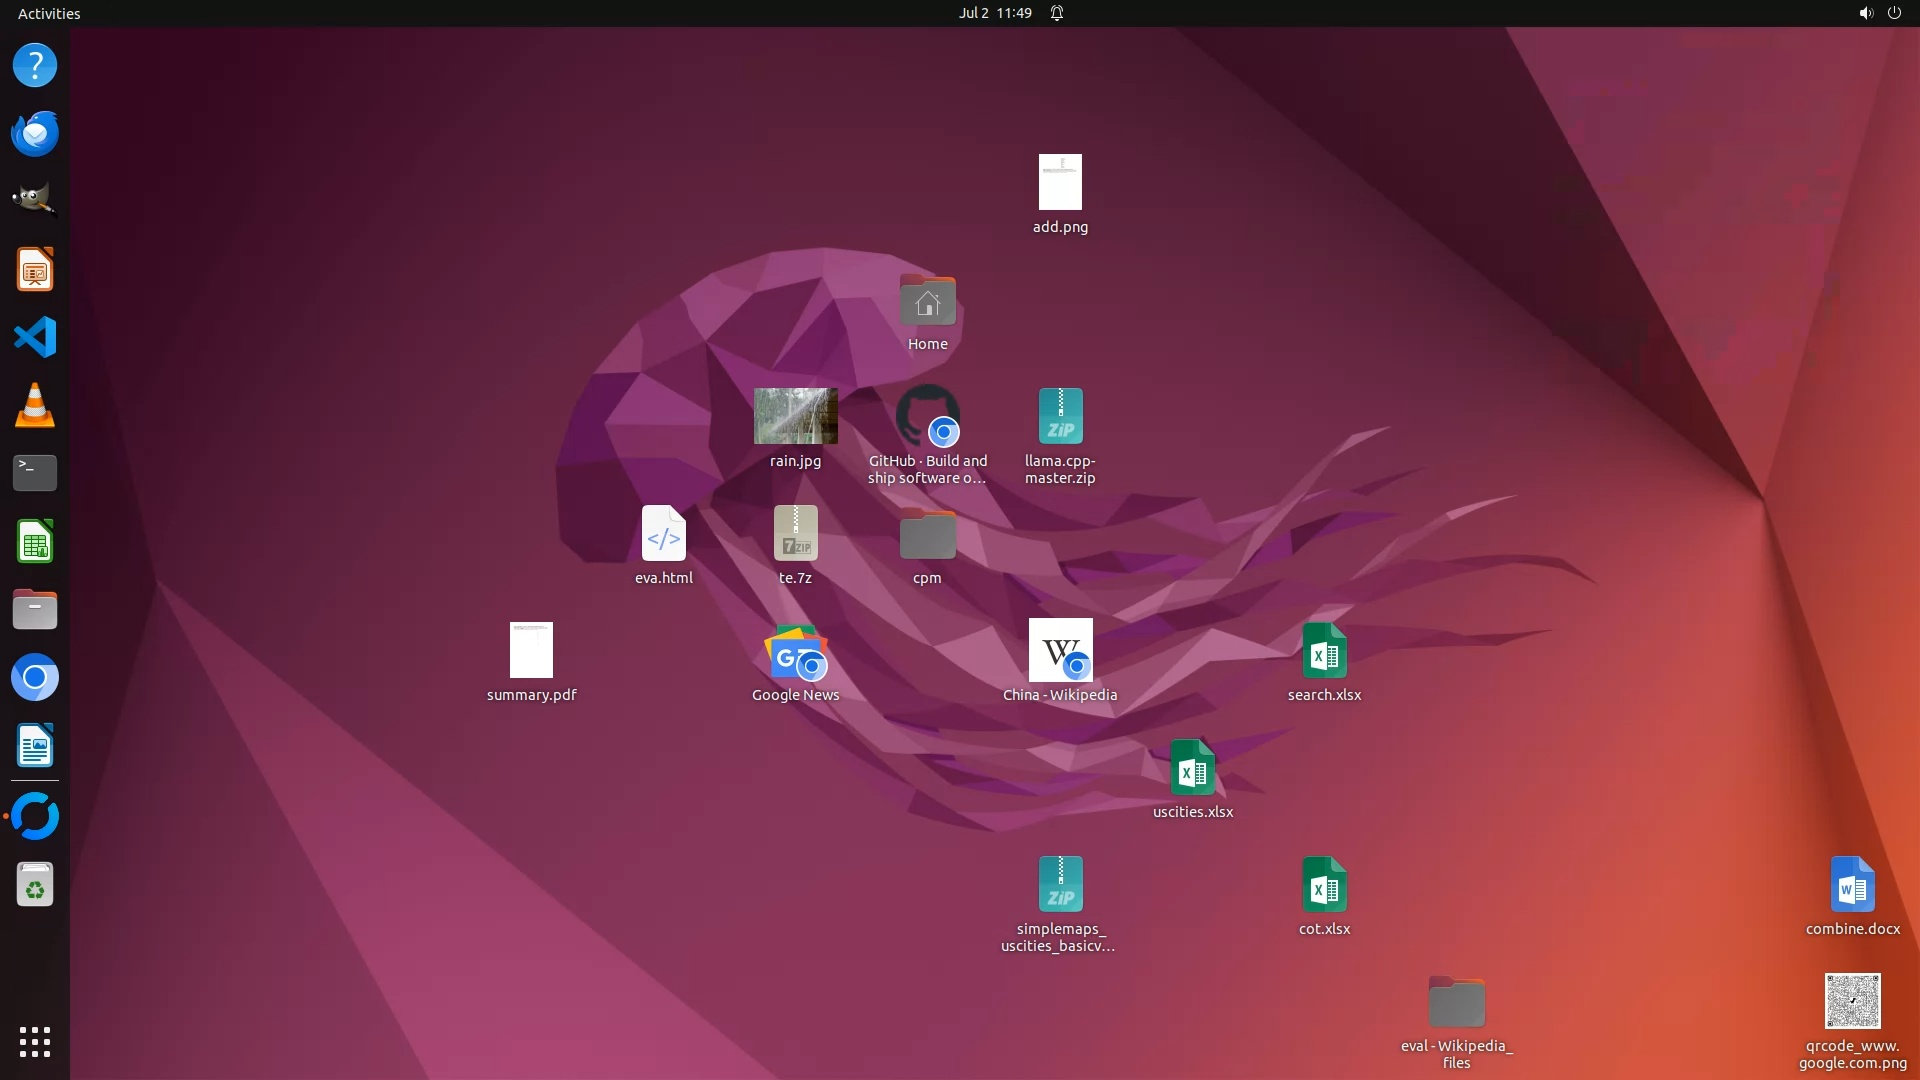
Task: Open LibreOffice Calc in the dock
Action: click(35, 542)
